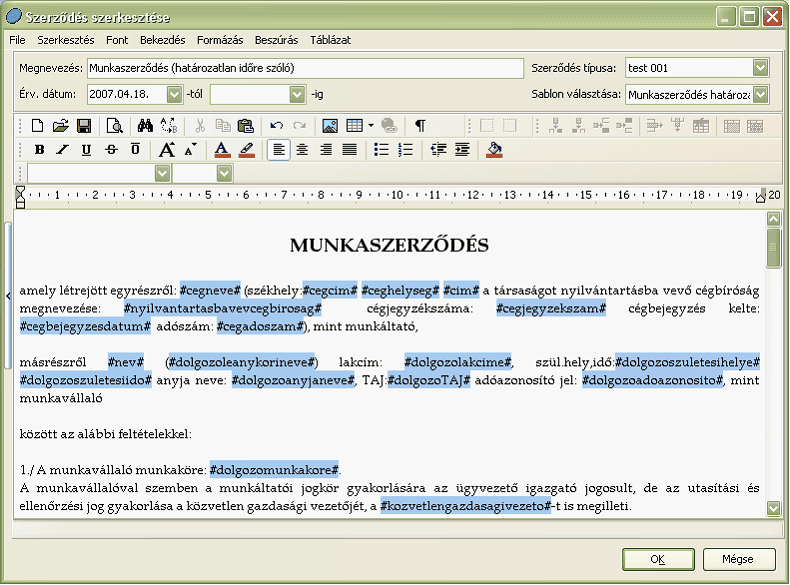This screenshot has width=790, height=585.
Task: Pick the text highlight color pen
Action: [x=246, y=150]
